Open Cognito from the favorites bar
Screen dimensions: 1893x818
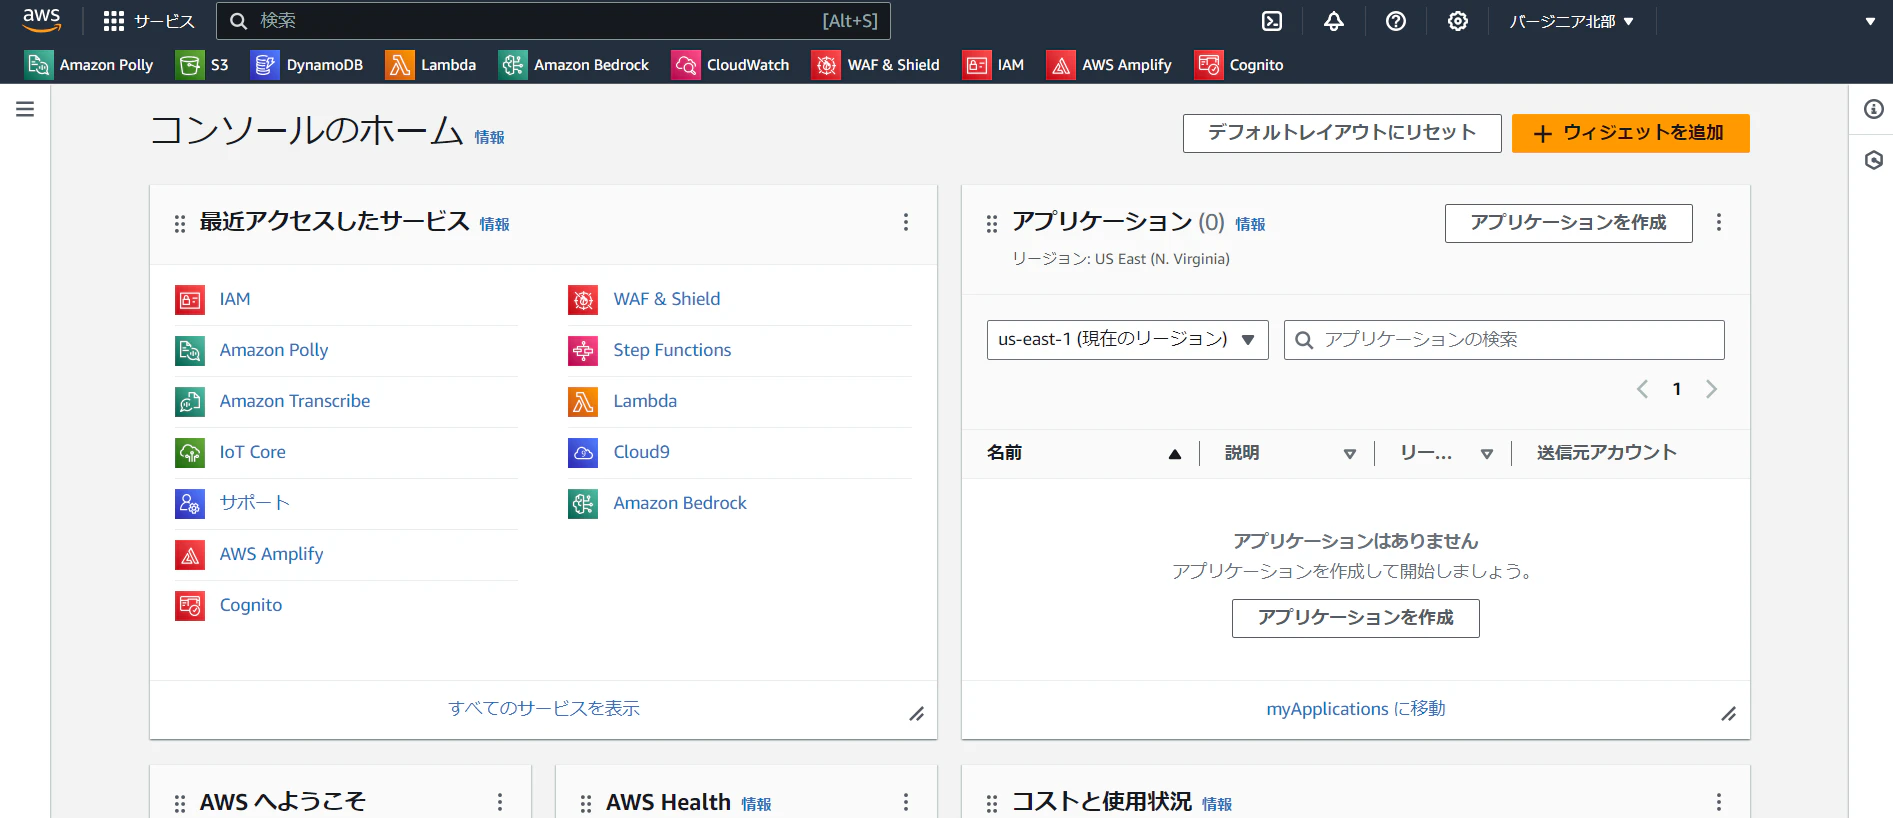tap(1239, 65)
